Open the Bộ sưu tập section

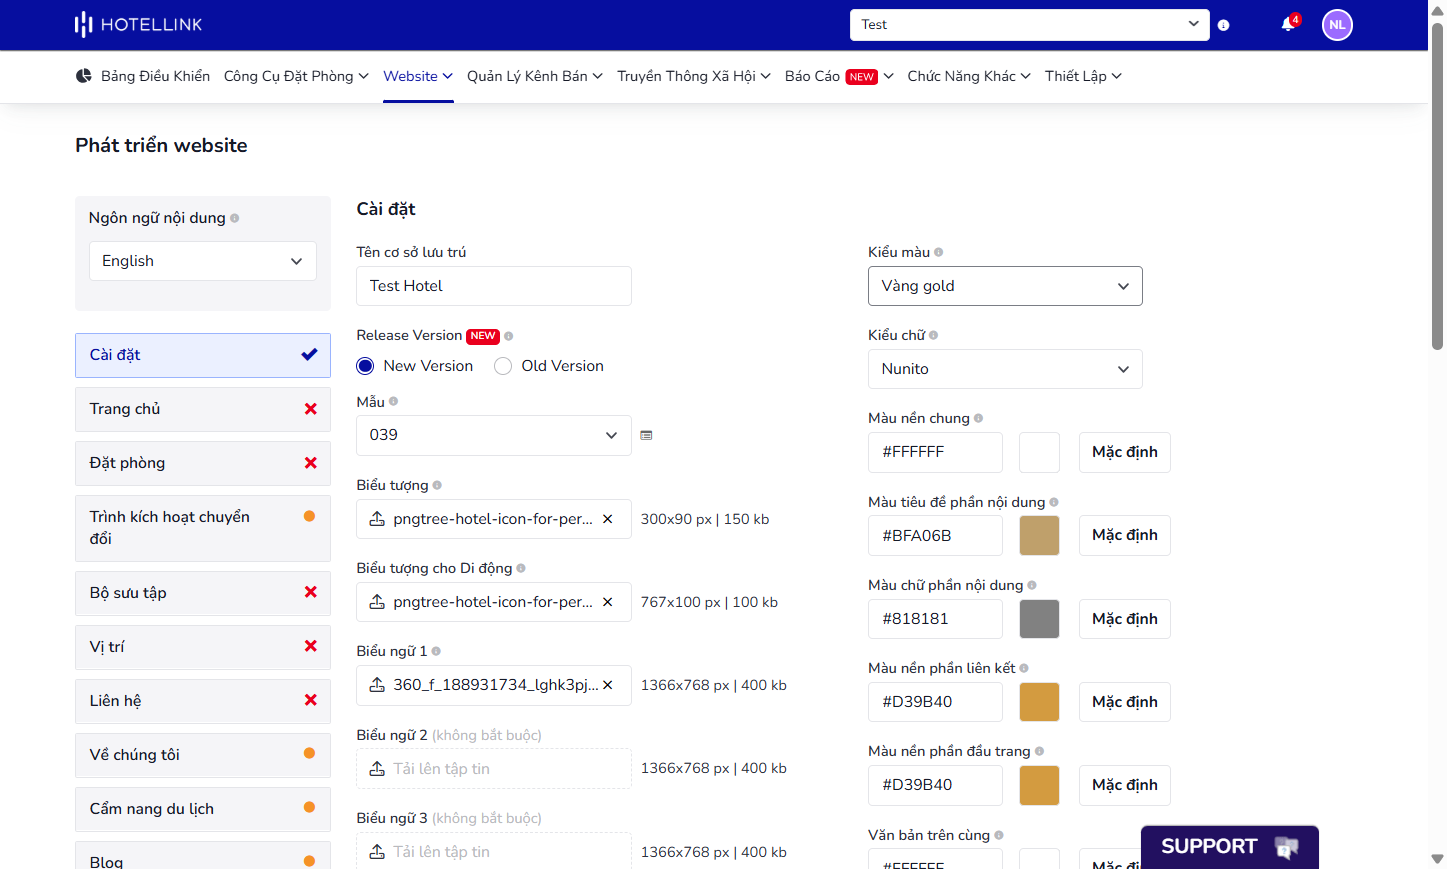203,593
